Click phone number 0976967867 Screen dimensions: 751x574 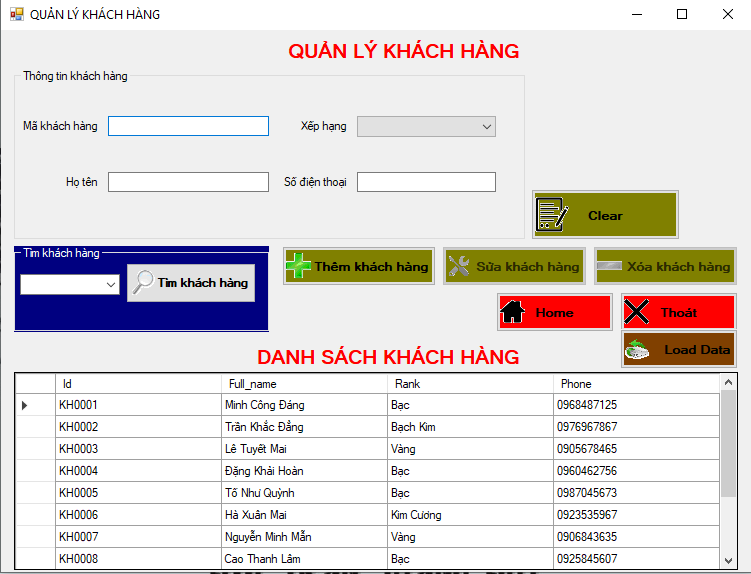[x=587, y=426]
